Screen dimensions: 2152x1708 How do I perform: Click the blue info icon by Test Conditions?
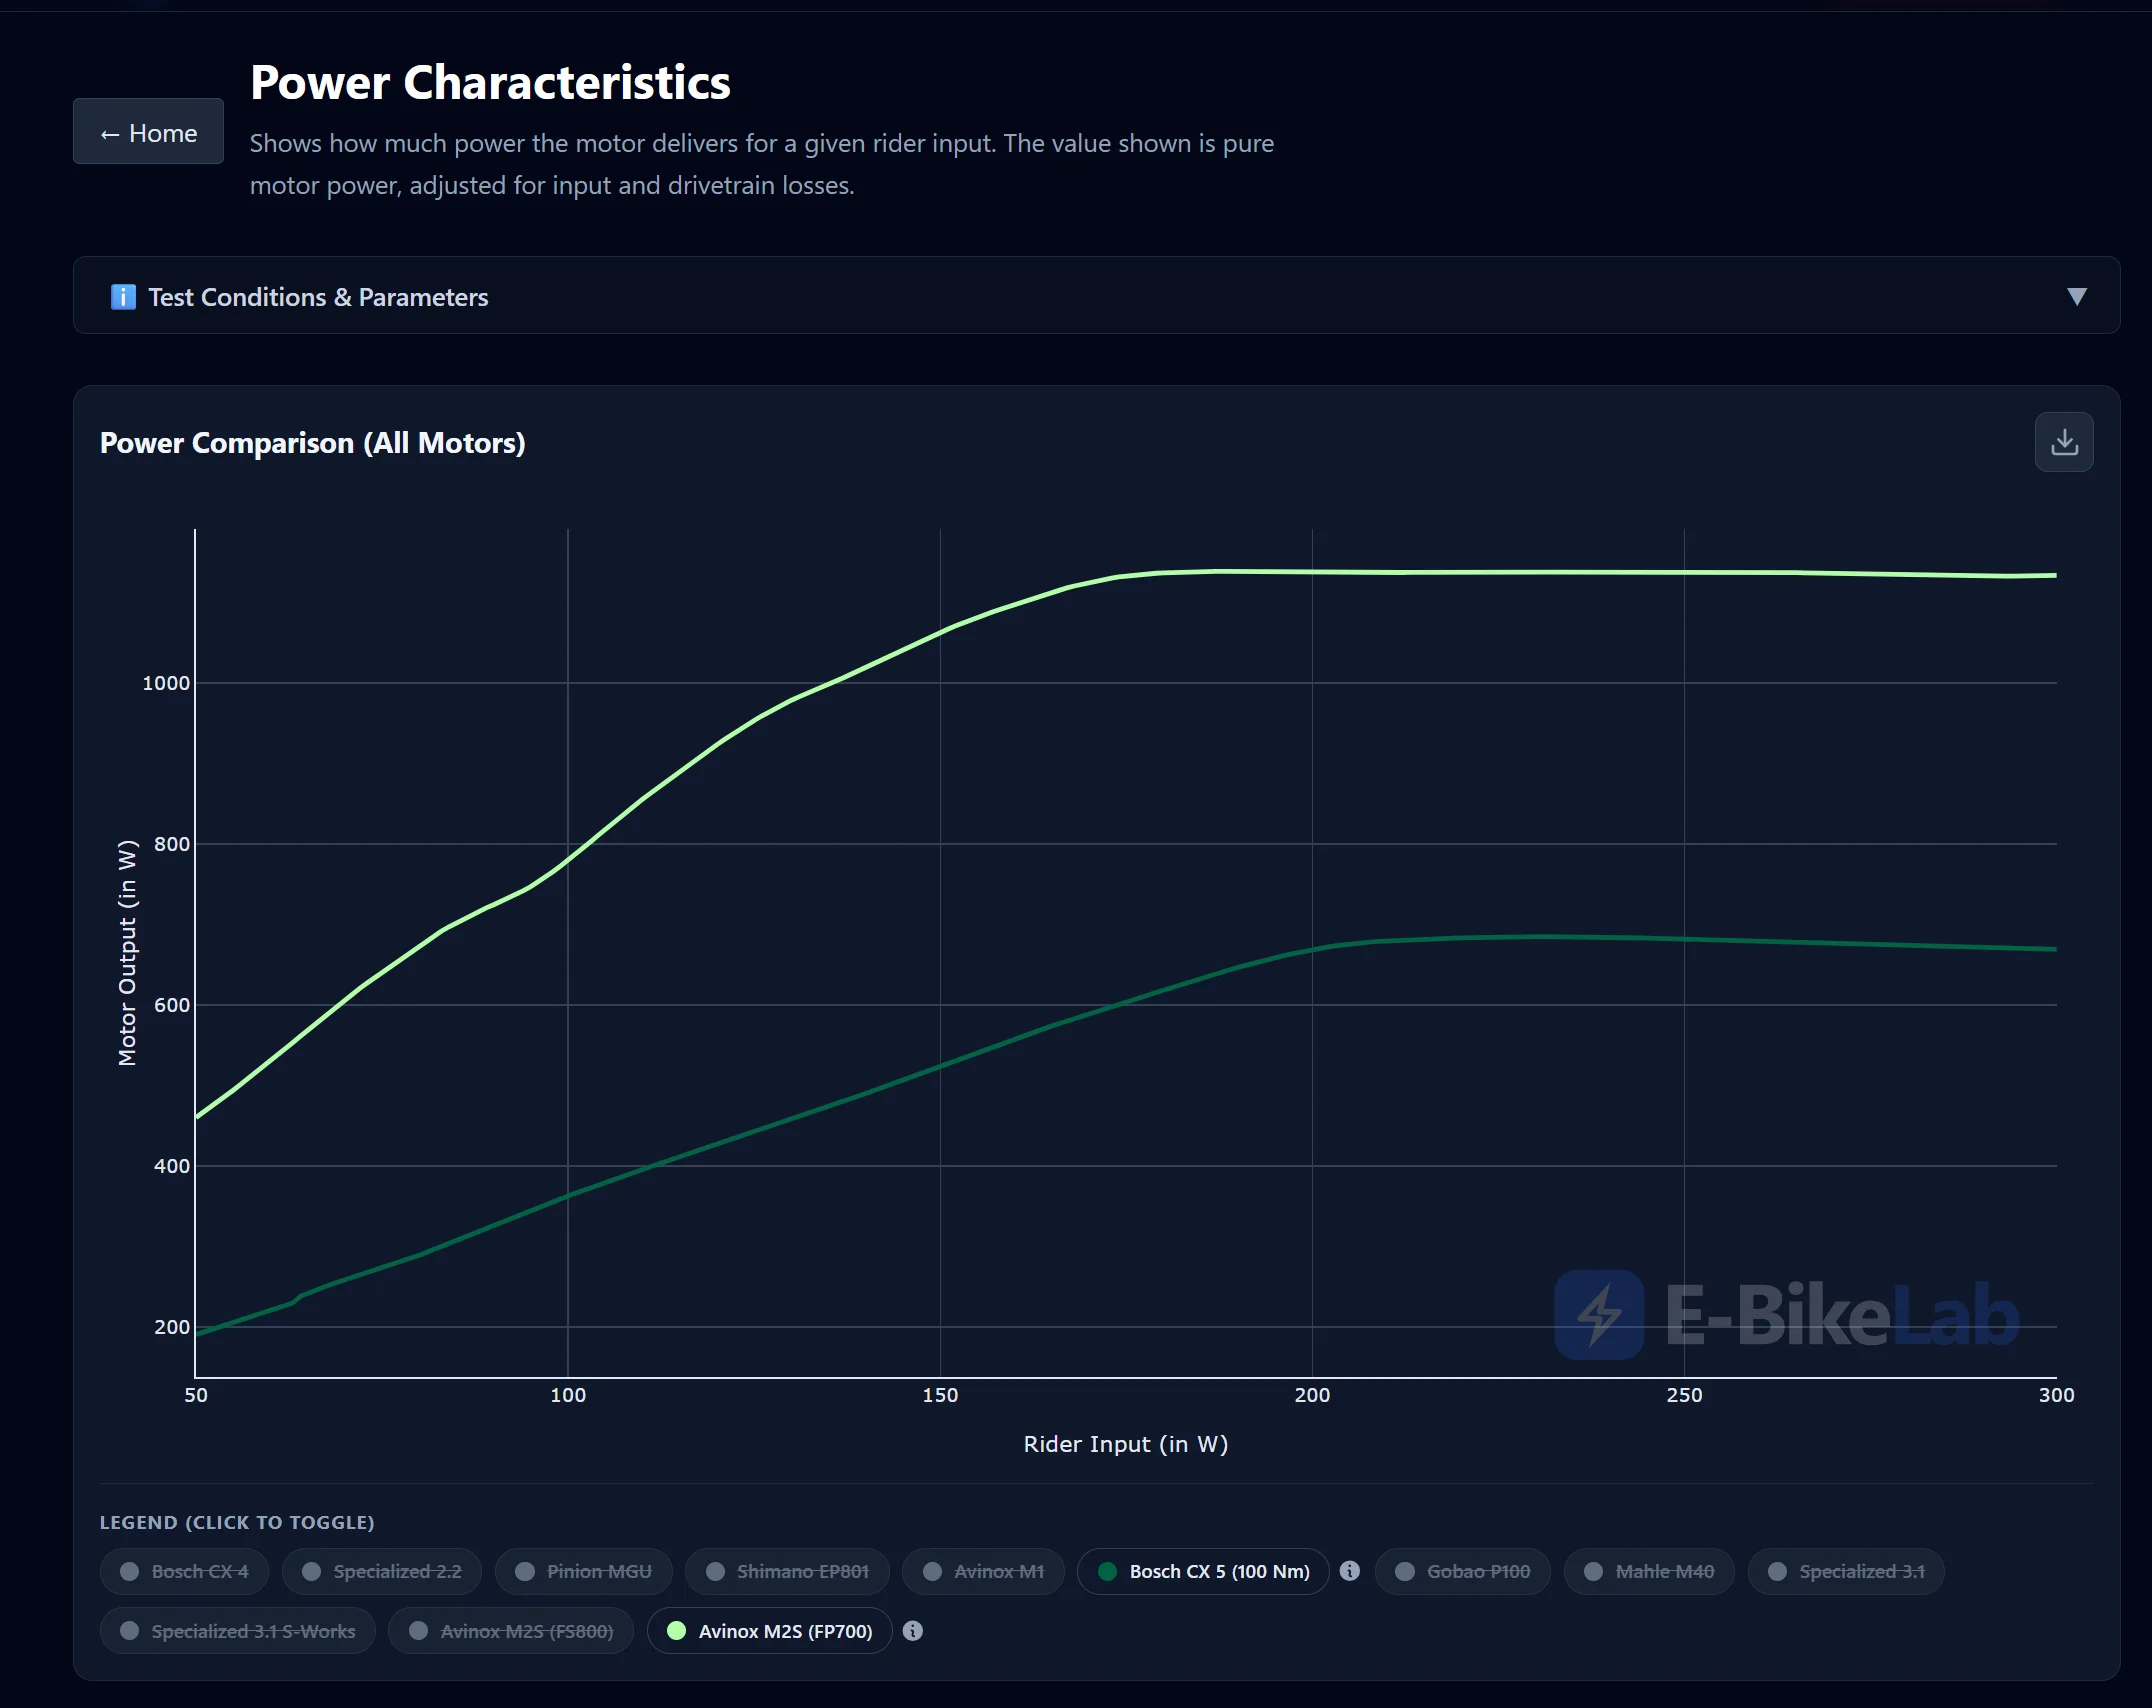pyautogui.click(x=123, y=297)
